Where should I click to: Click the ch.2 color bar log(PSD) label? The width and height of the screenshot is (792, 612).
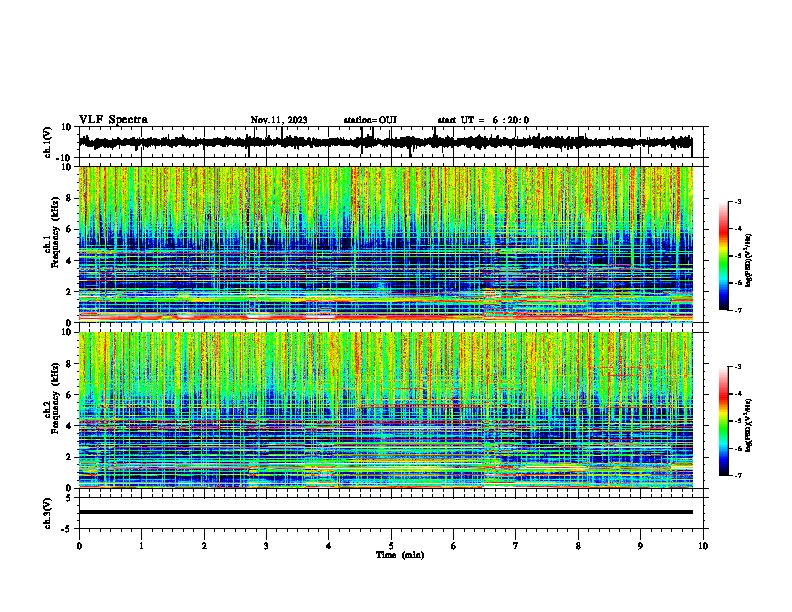pos(749,426)
